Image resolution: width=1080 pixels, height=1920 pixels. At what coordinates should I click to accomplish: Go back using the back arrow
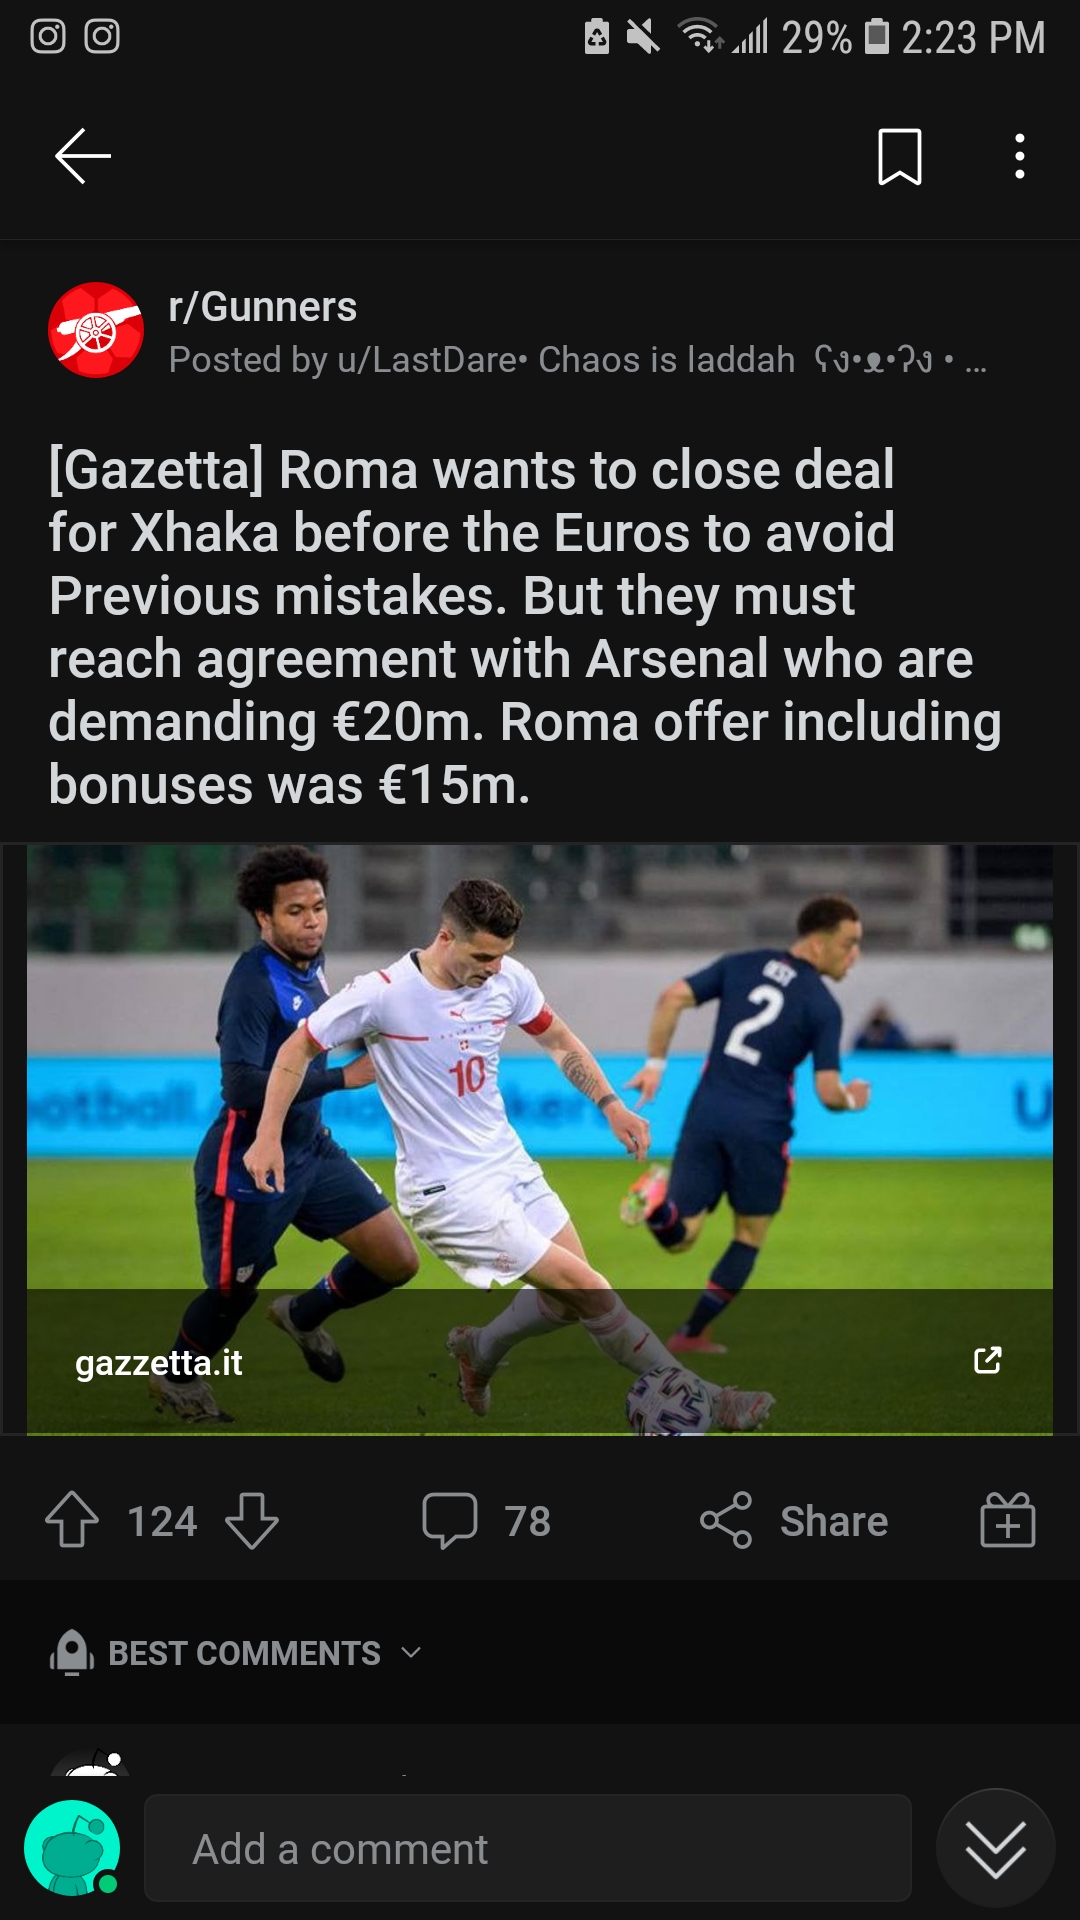82,156
